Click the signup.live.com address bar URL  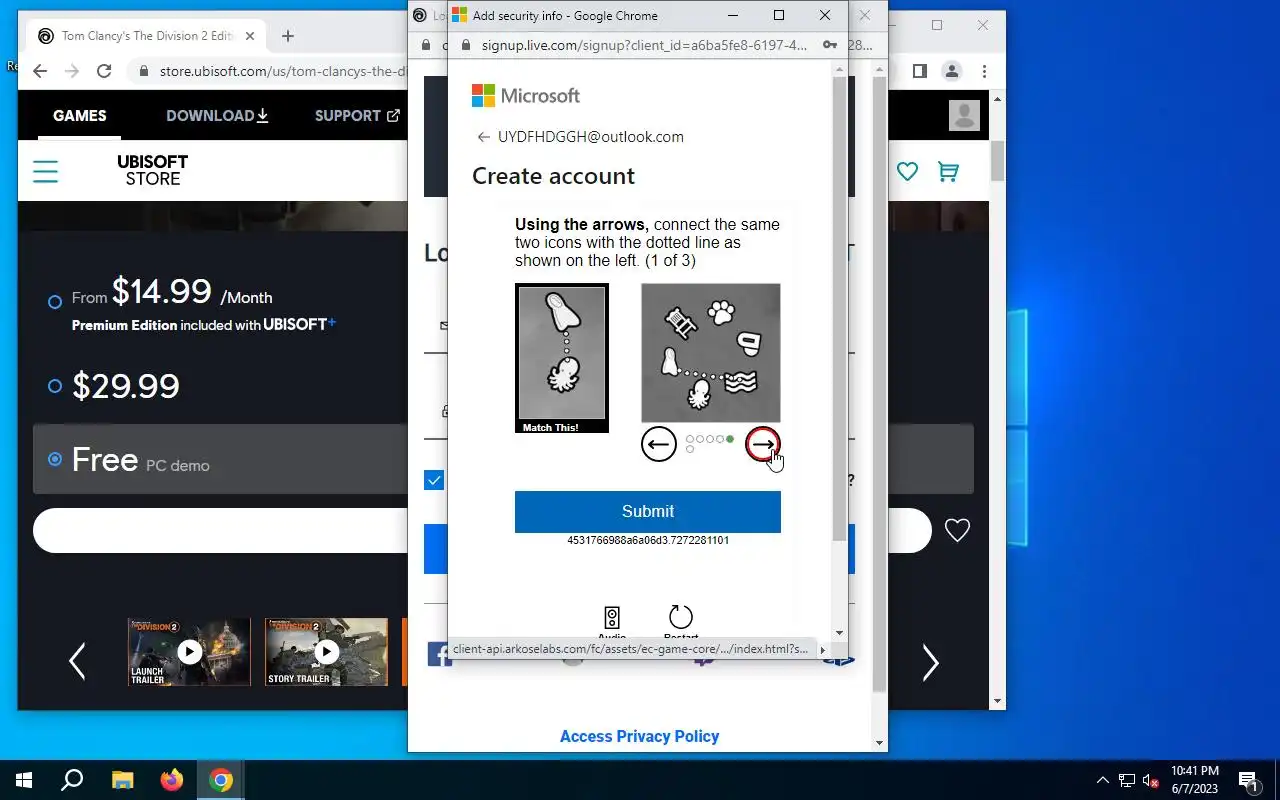644,45
